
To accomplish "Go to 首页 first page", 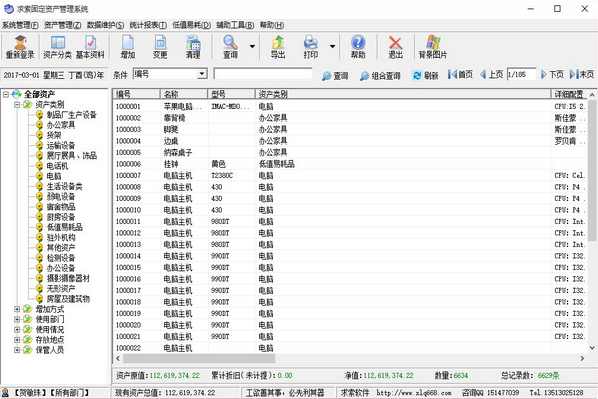I will point(460,74).
